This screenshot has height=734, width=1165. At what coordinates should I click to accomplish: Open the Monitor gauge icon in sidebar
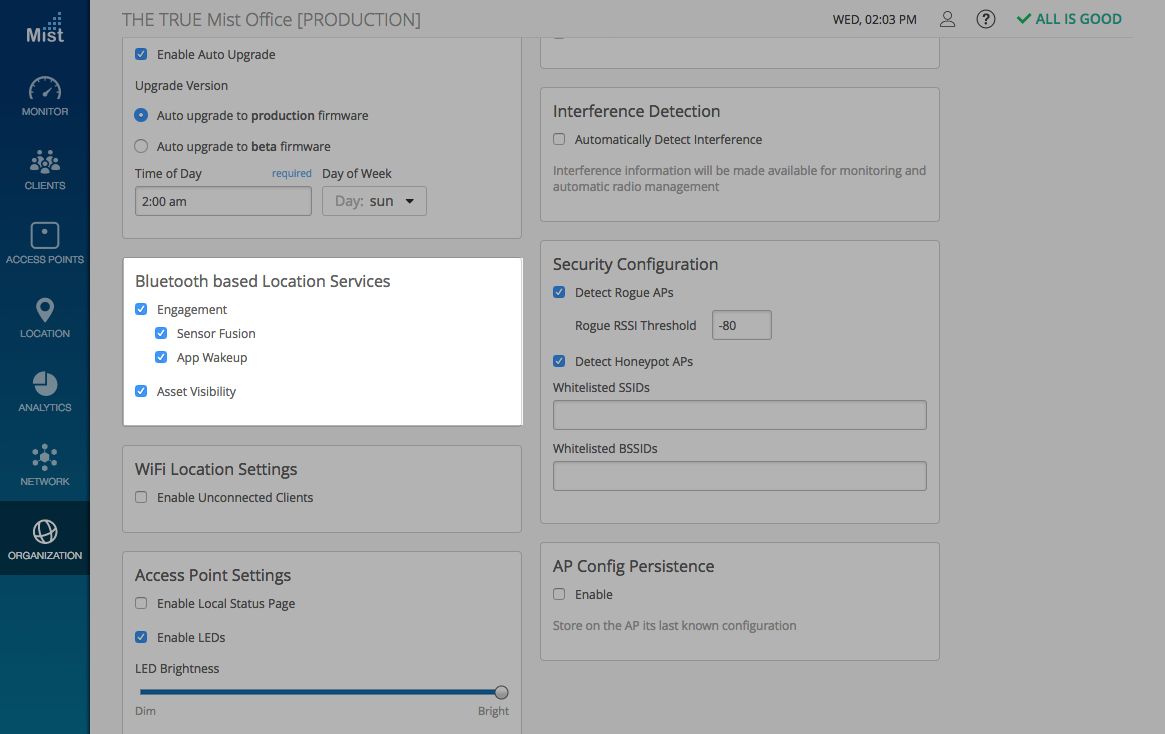click(45, 89)
